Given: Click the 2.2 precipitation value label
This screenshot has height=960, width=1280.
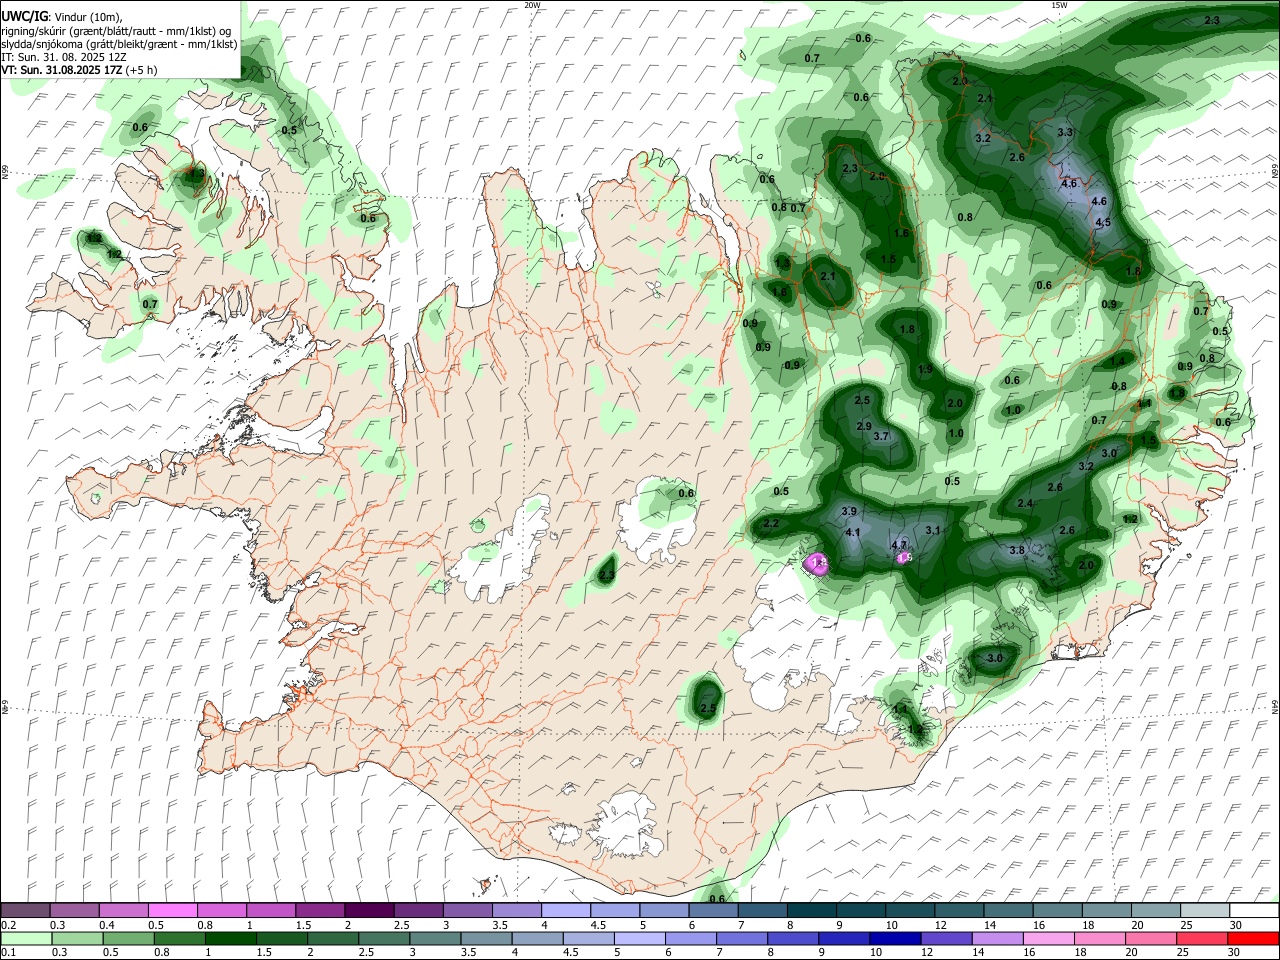Looking at the screenshot, I should click(770, 523).
